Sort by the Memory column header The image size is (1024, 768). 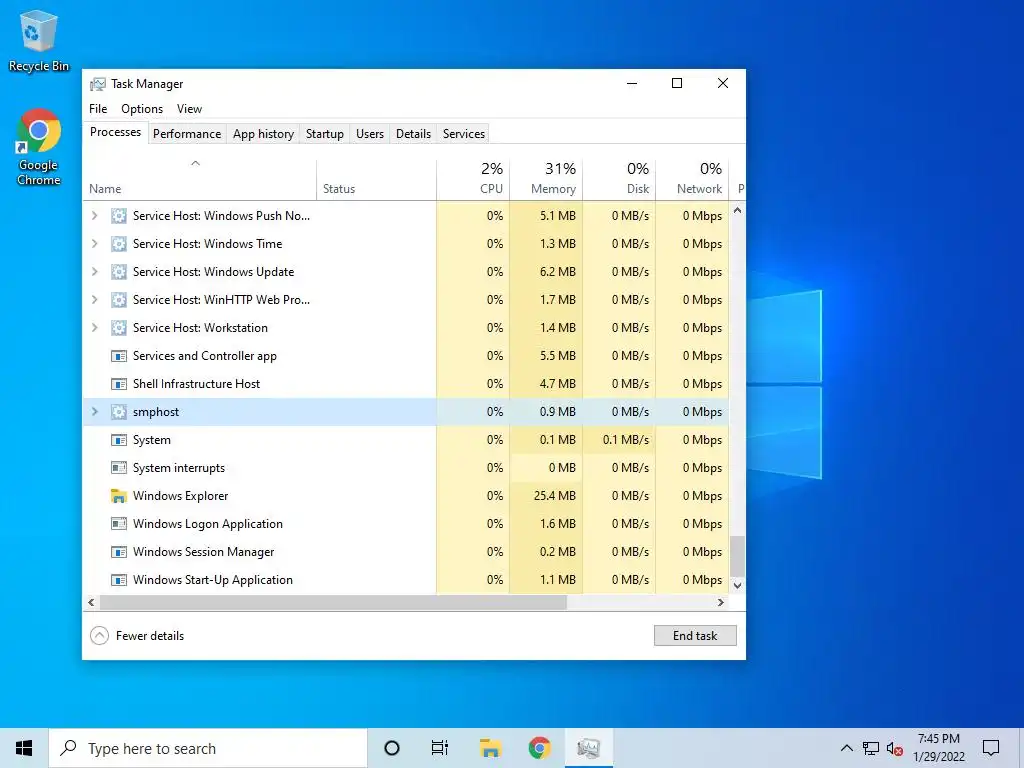point(546,179)
